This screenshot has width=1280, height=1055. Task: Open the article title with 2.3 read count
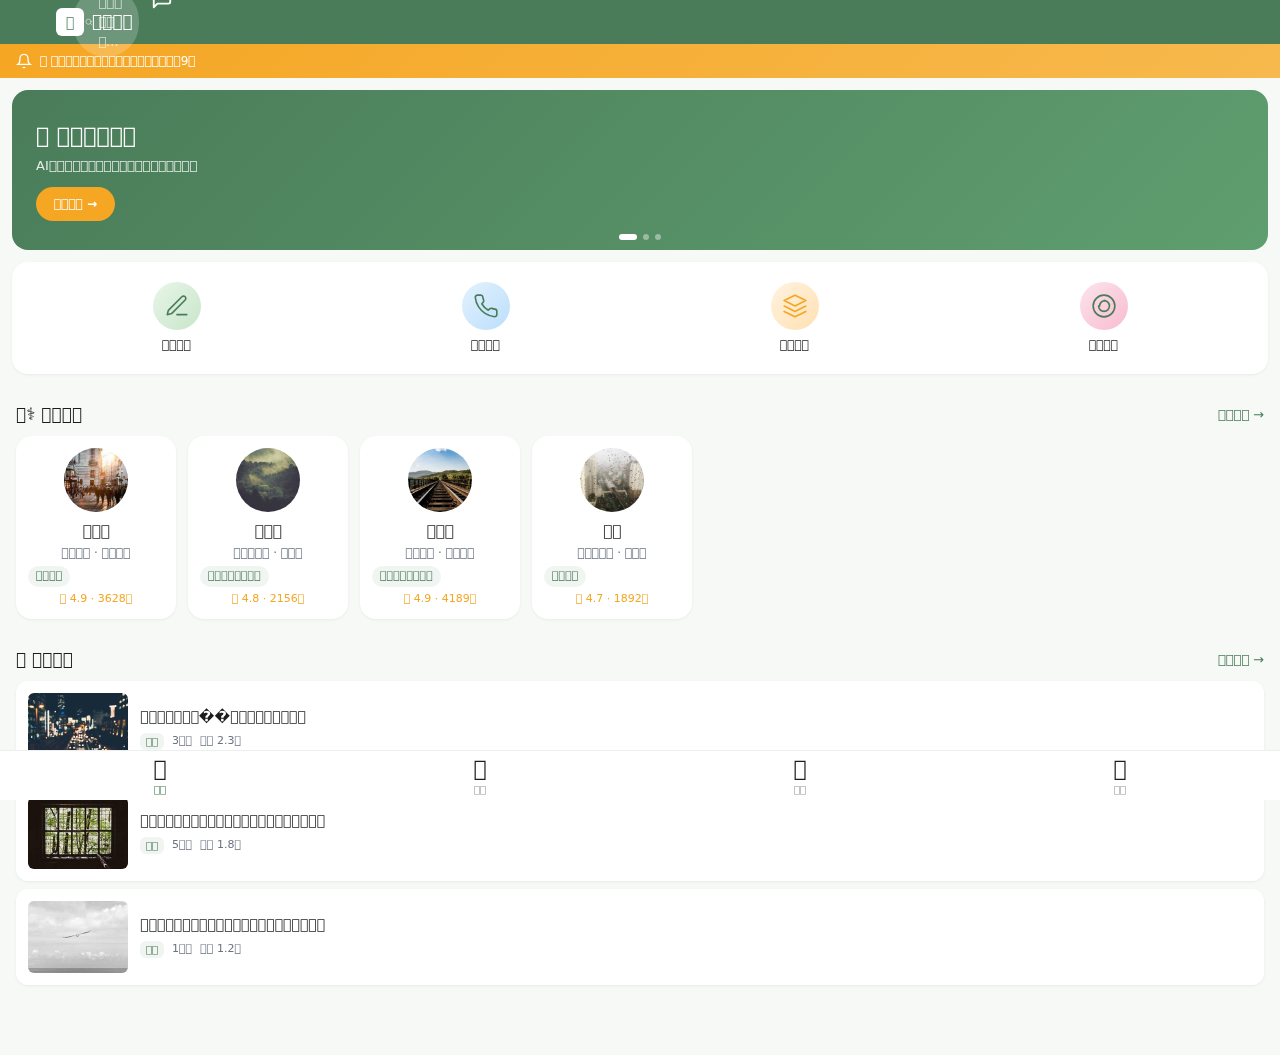[x=223, y=717]
